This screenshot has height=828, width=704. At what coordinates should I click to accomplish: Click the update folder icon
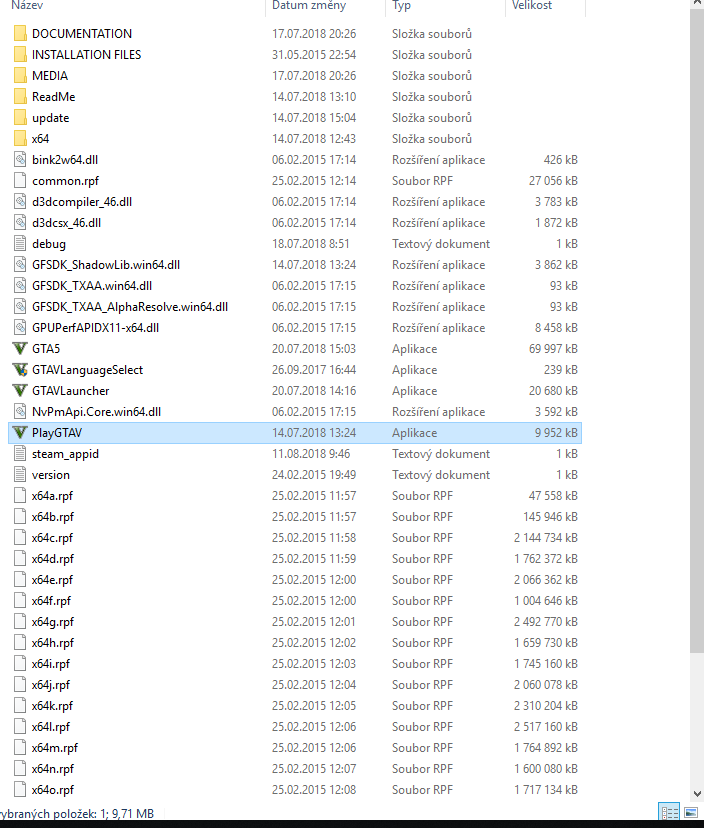pos(20,118)
